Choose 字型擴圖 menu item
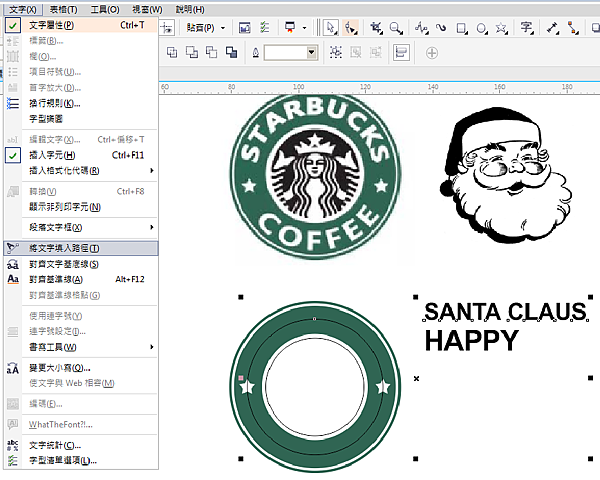 pyautogui.click(x=81, y=119)
